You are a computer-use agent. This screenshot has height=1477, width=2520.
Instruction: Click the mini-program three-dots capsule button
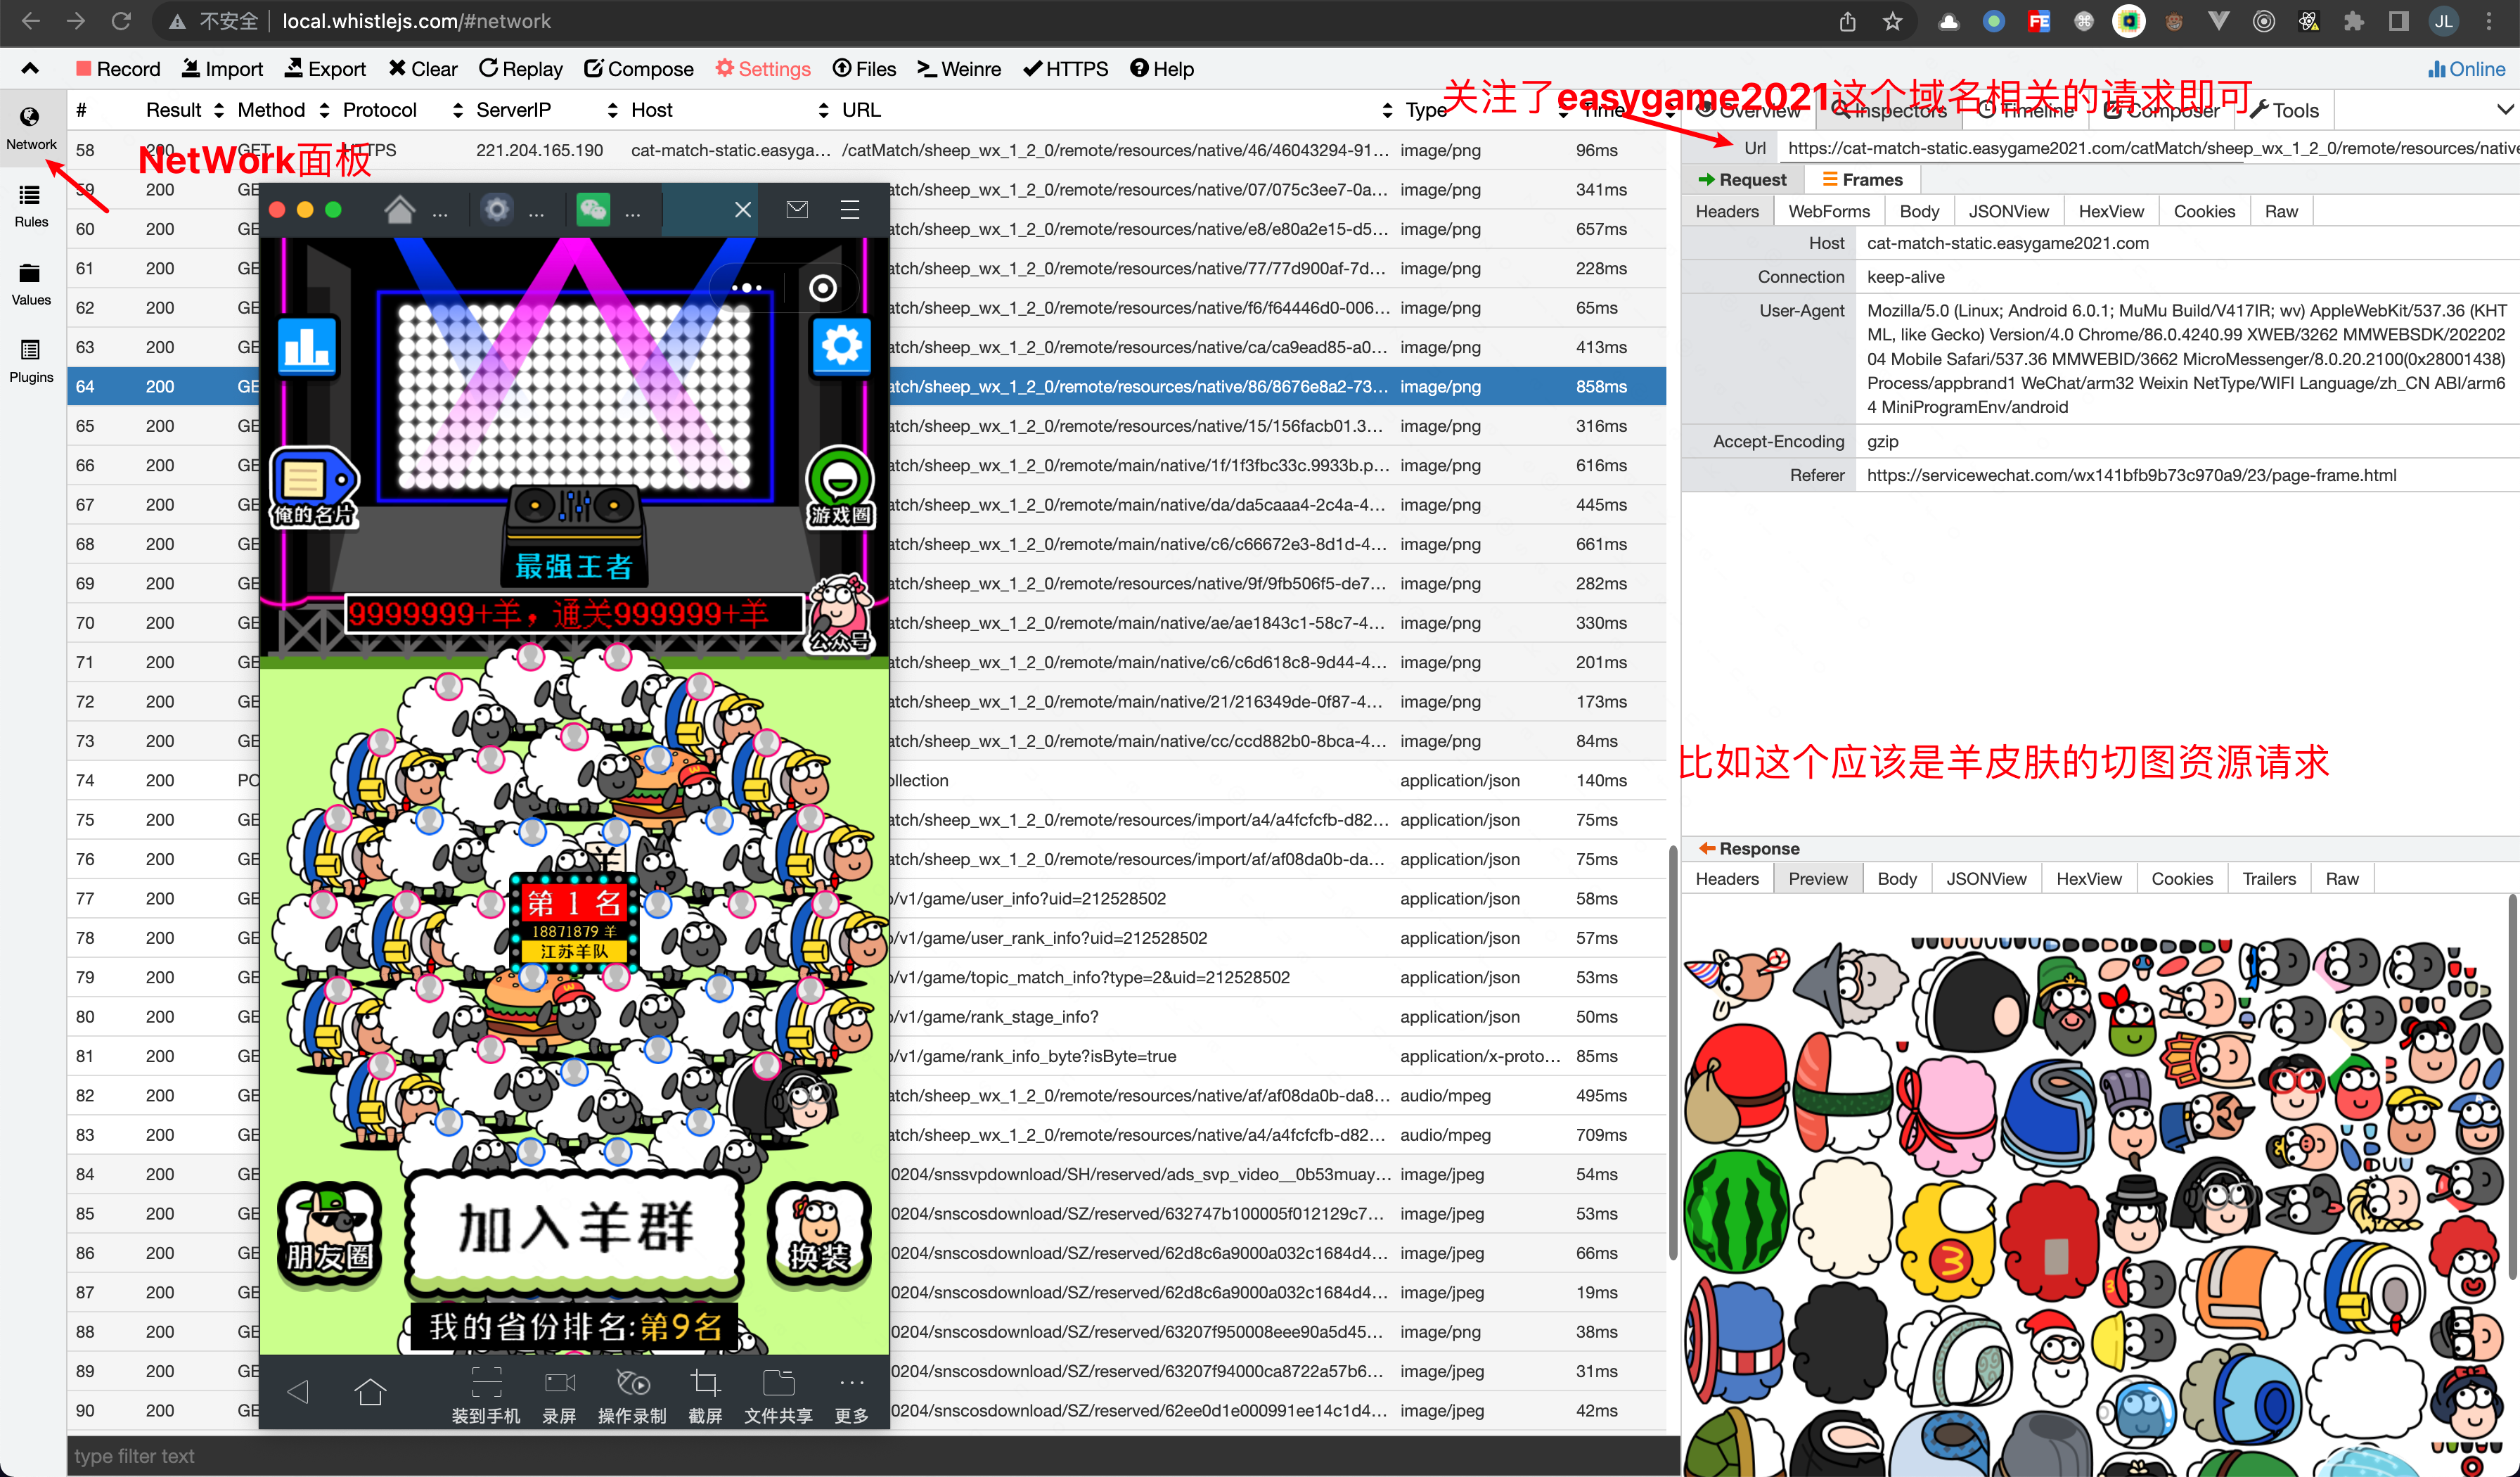(x=746, y=288)
